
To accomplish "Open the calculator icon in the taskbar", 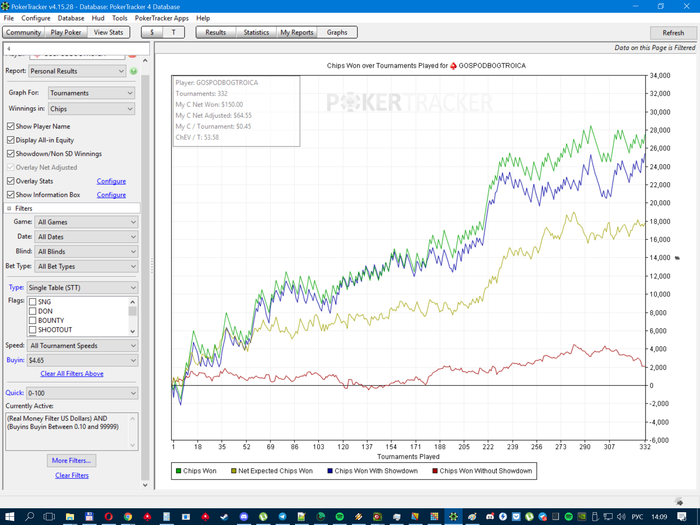I will point(167,517).
